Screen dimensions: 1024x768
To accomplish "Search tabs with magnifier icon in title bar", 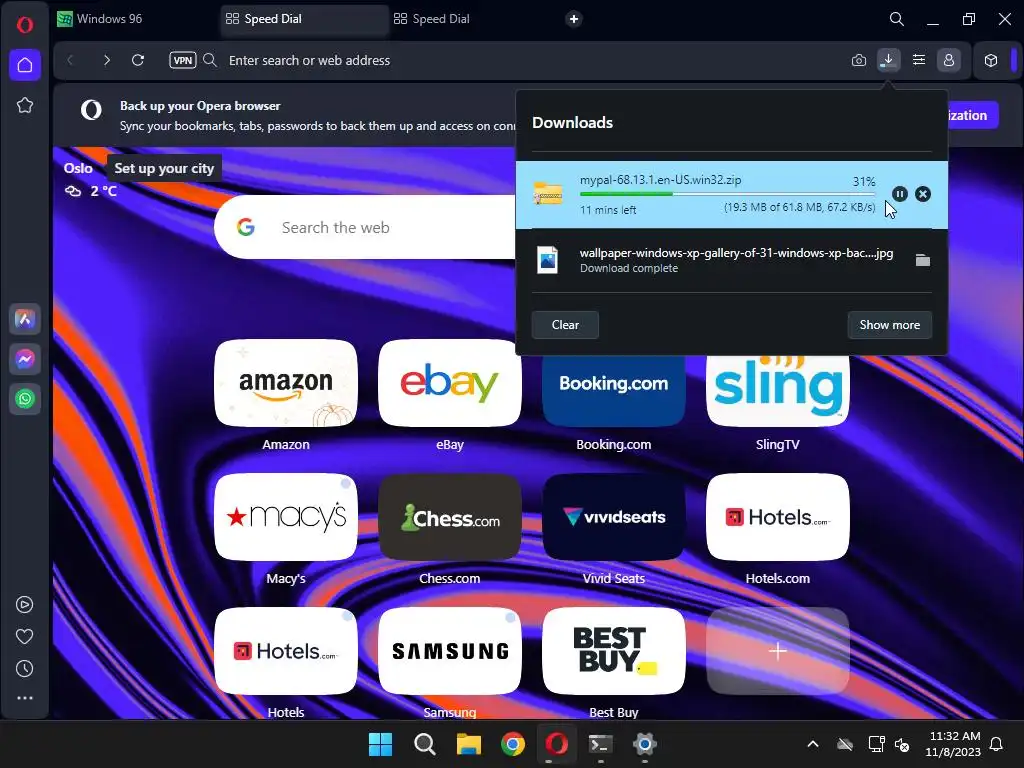I will 897,19.
